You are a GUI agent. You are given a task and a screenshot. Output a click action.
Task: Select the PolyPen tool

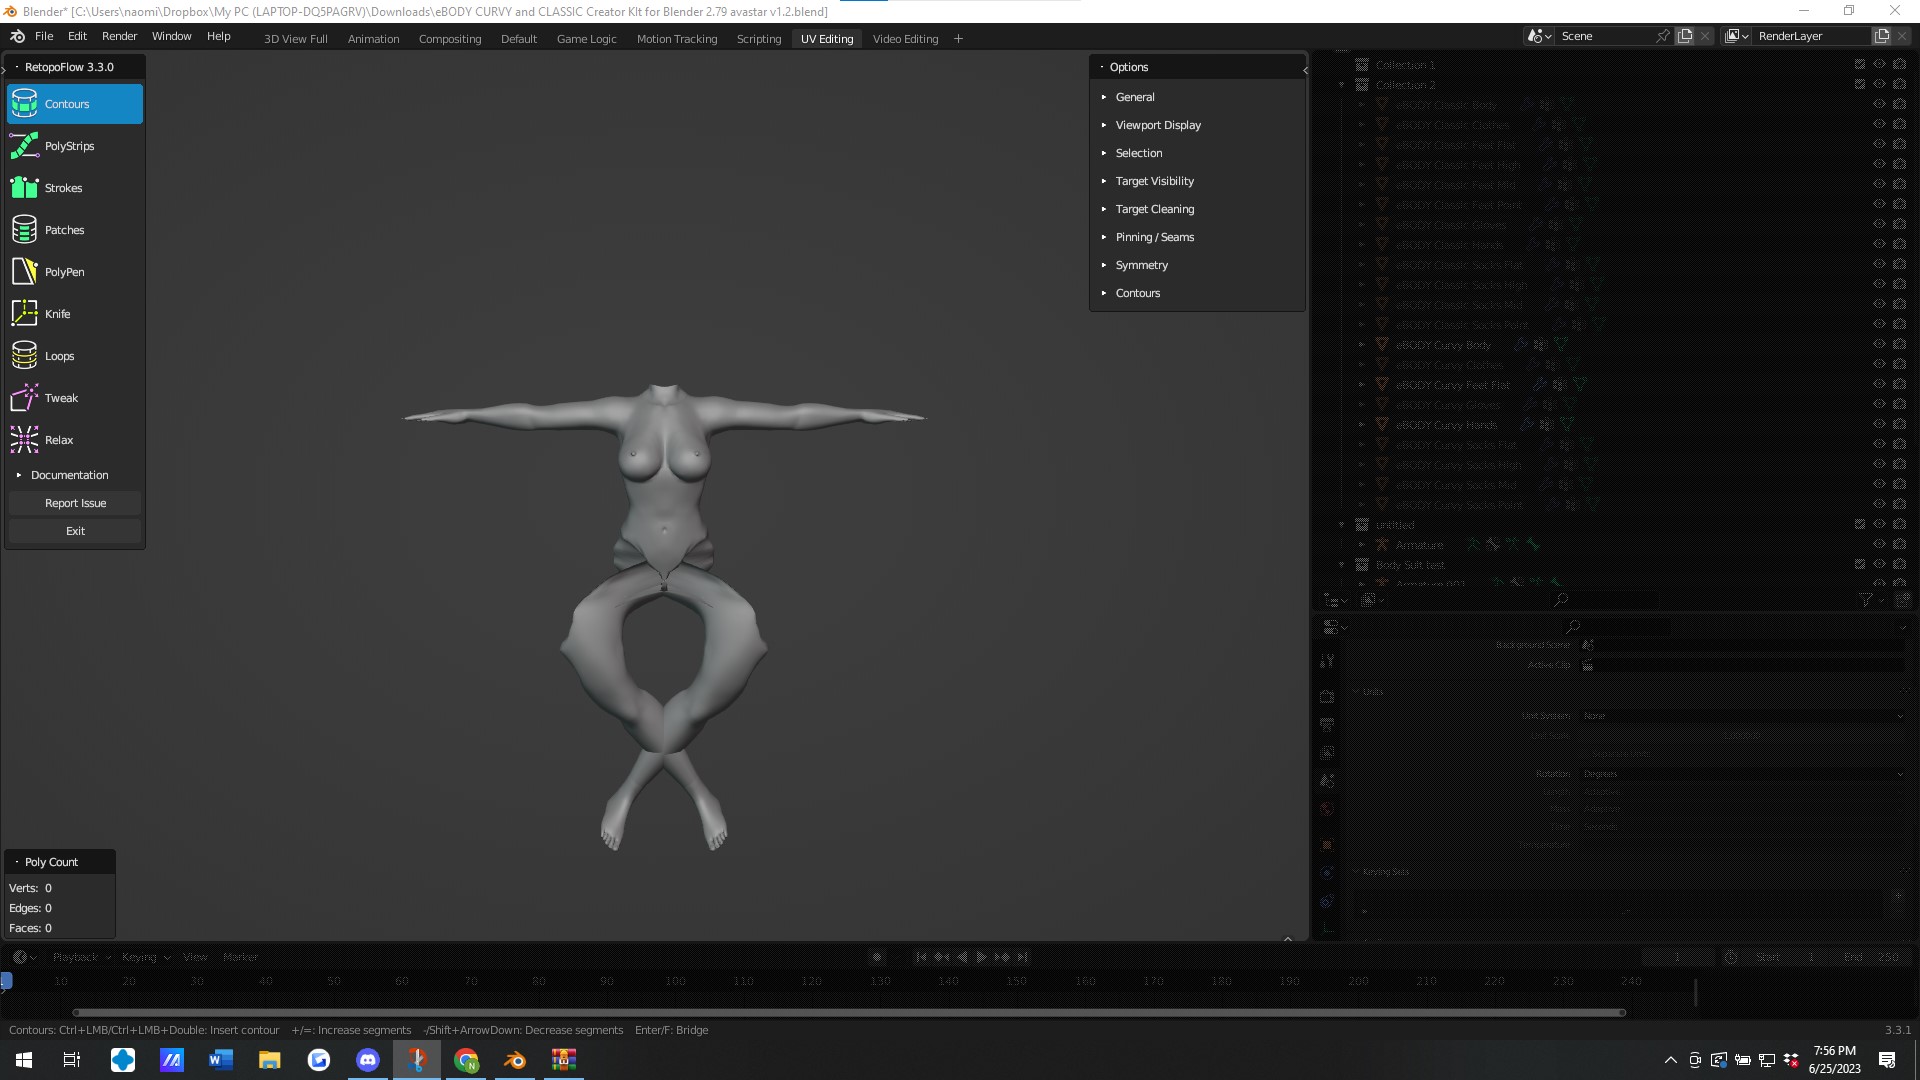pos(64,271)
